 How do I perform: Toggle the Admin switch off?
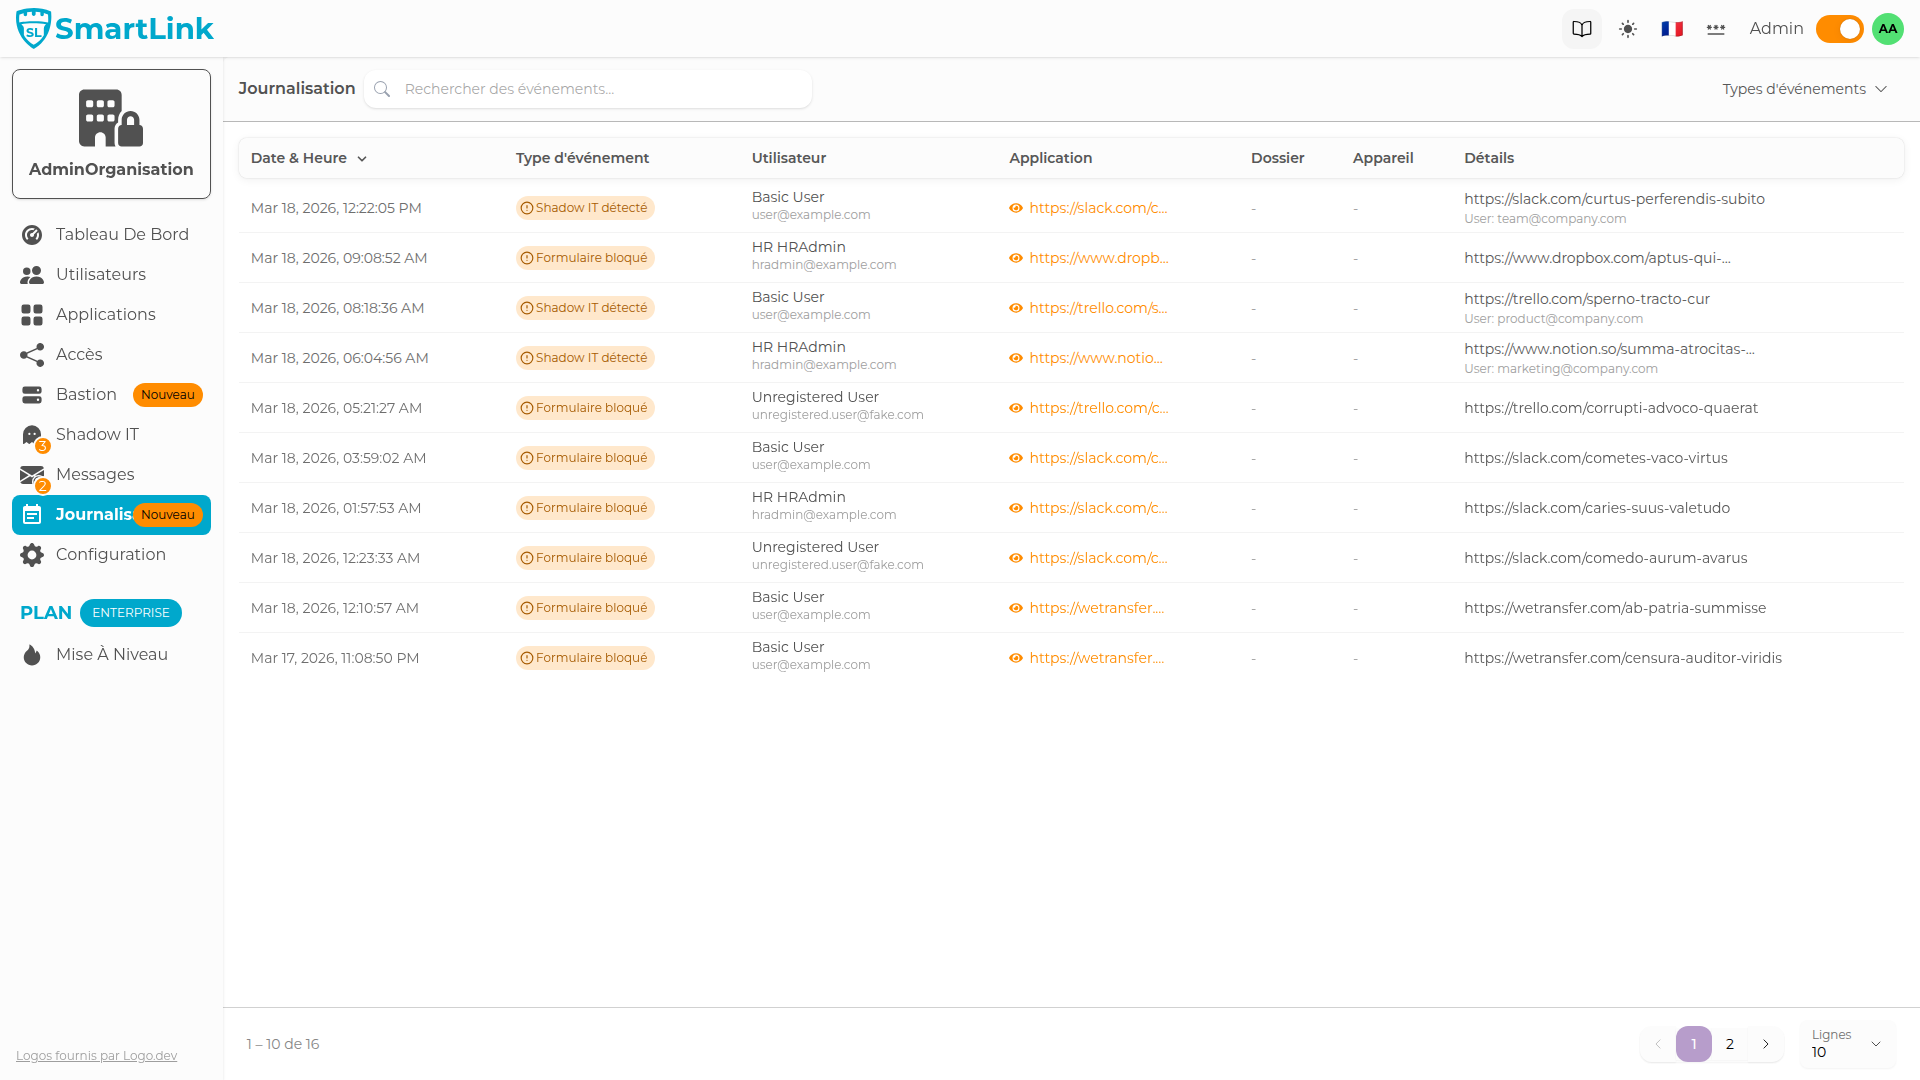[1839, 28]
